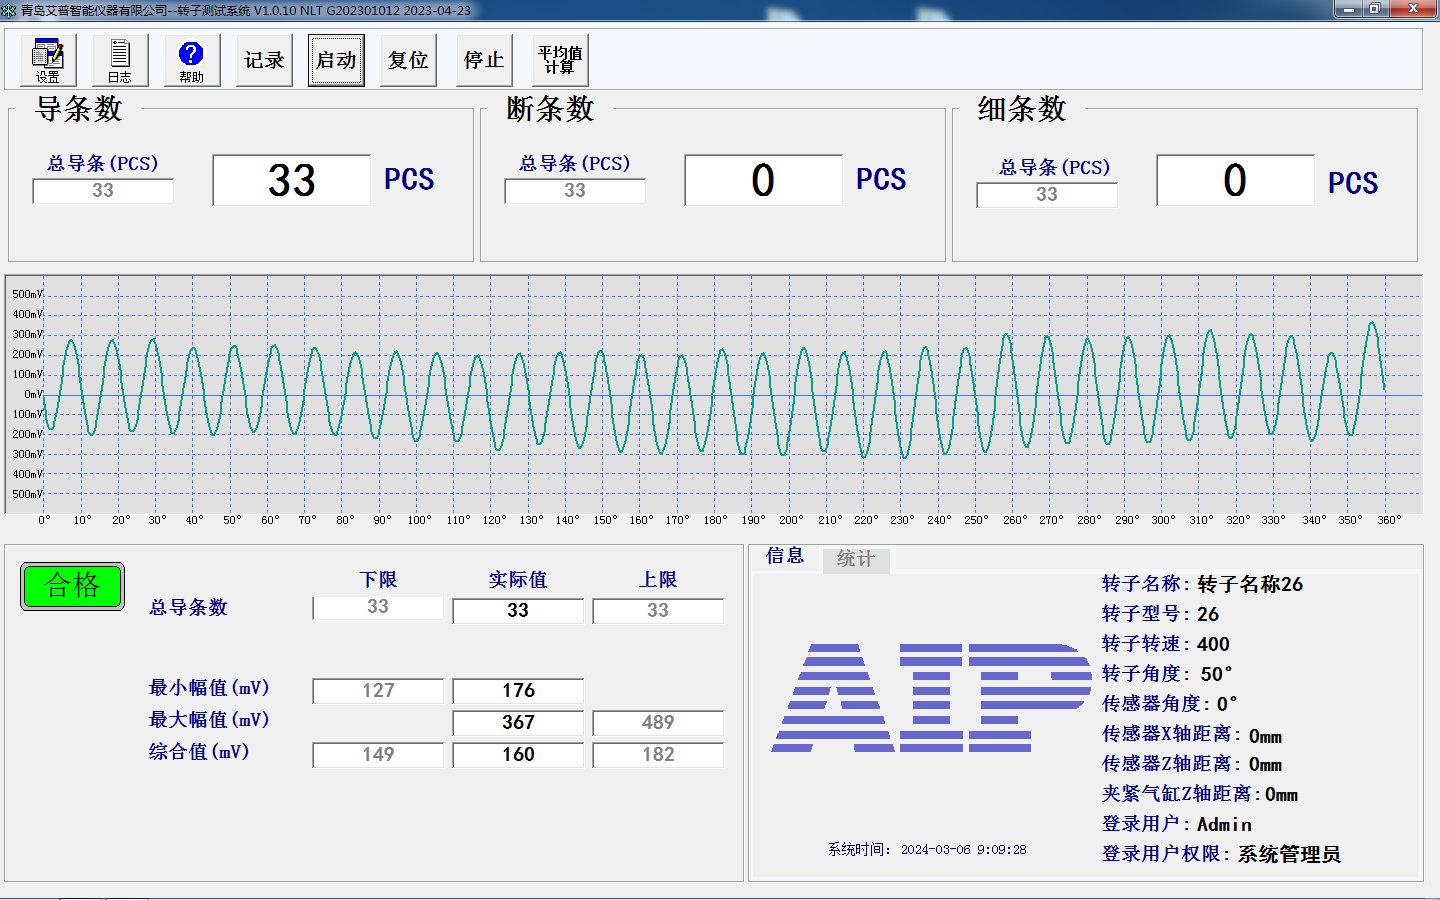This screenshot has width=1440, height=900.
Task: Click the 系统时间 timestamp
Action: coord(927,850)
